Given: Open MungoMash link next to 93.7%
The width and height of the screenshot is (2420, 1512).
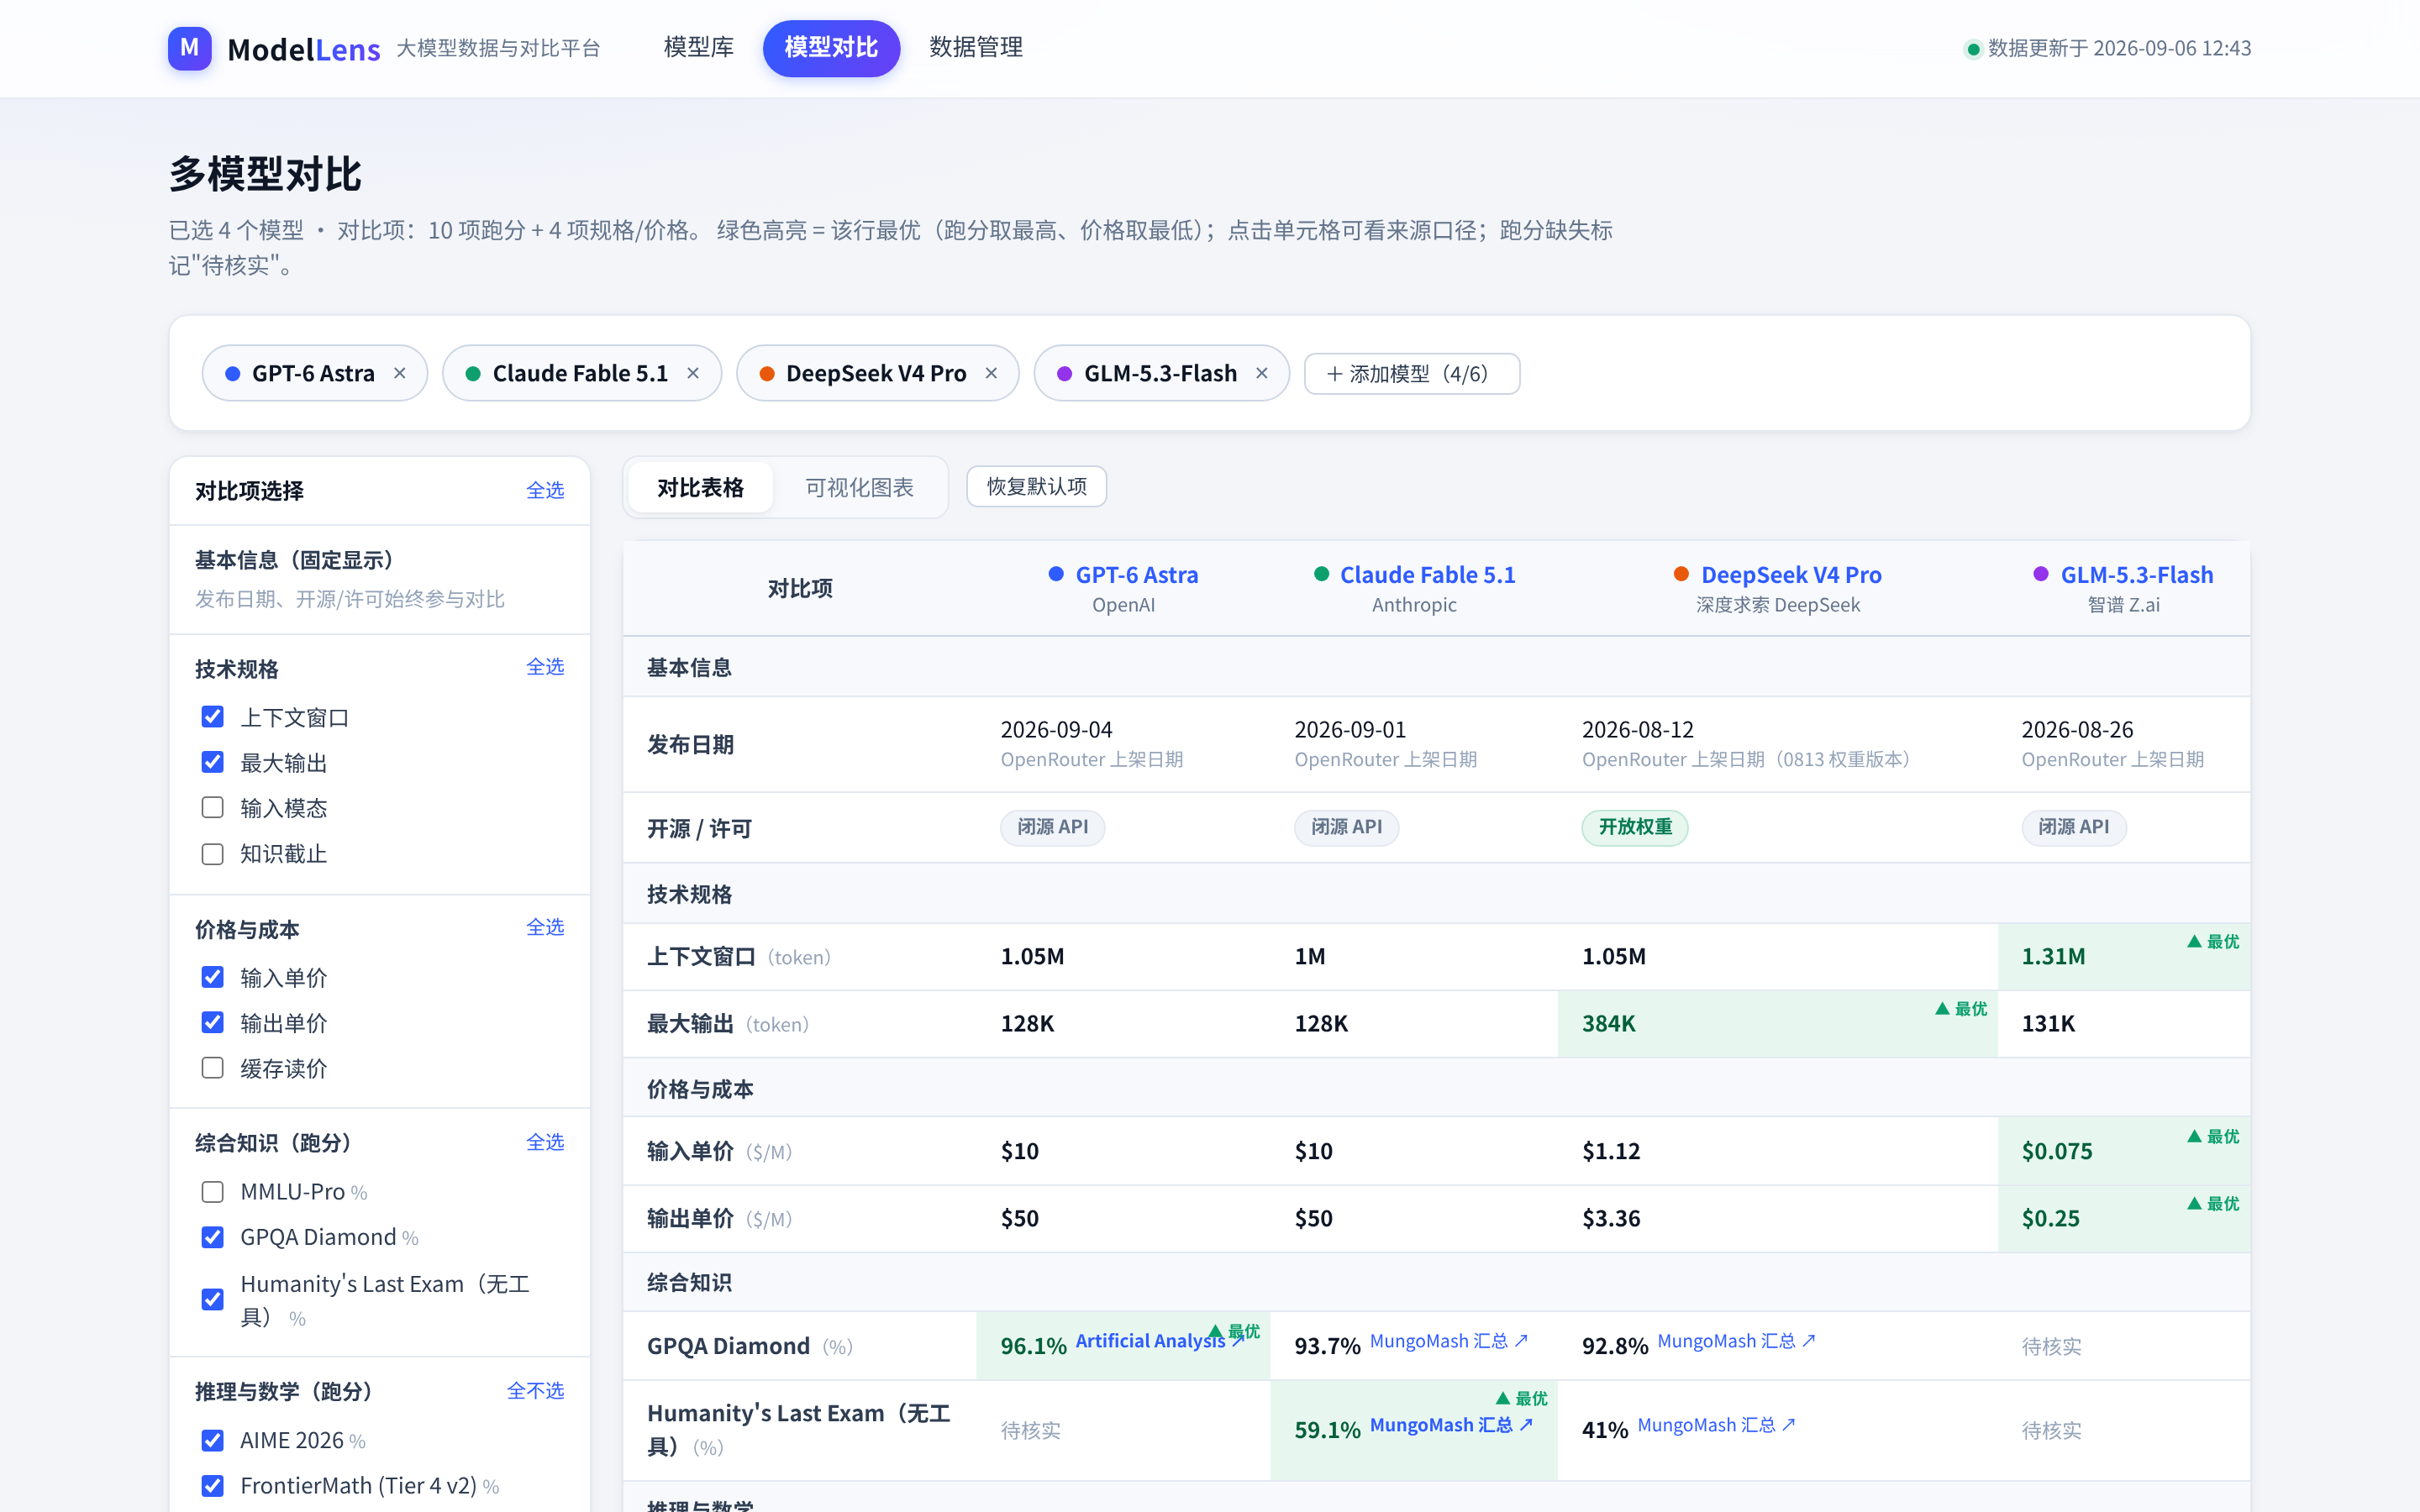Looking at the screenshot, I should (x=1449, y=1341).
